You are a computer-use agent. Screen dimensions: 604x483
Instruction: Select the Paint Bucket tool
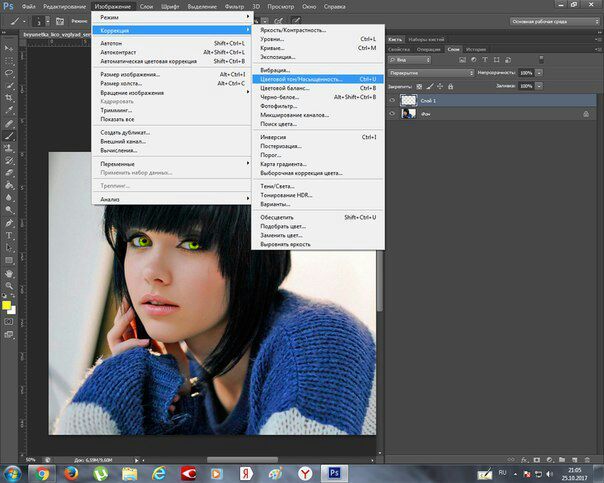click(x=9, y=185)
